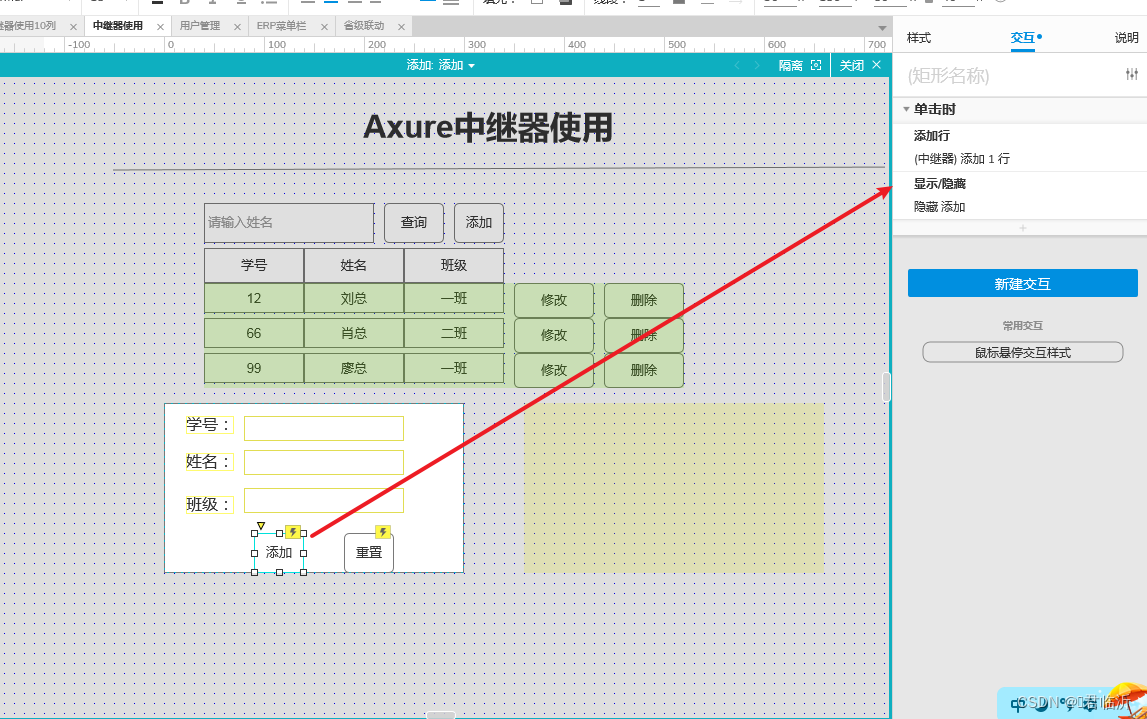The width and height of the screenshot is (1147, 719).
Task: Click lightning interaction badge on 重置 button
Action: [383, 531]
